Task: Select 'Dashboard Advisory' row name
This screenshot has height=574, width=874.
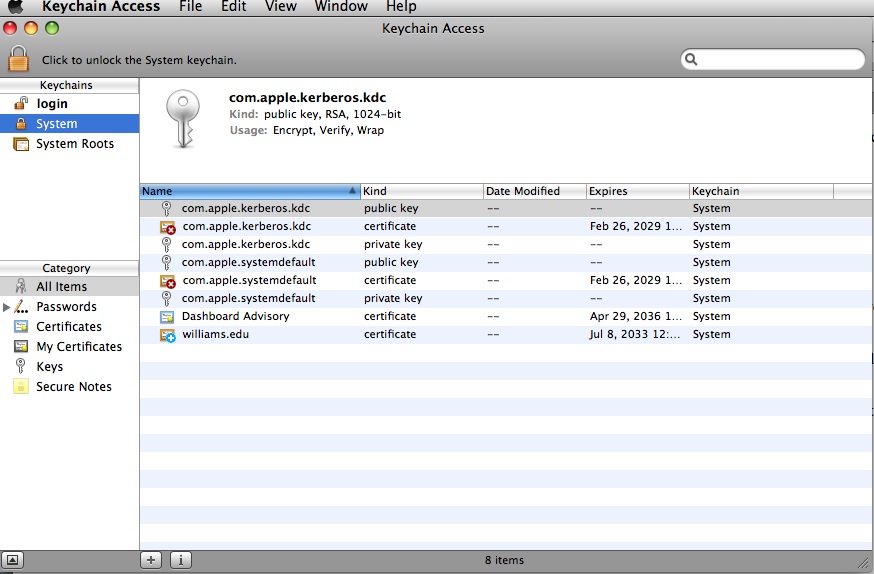Action: pyautogui.click(x=235, y=317)
